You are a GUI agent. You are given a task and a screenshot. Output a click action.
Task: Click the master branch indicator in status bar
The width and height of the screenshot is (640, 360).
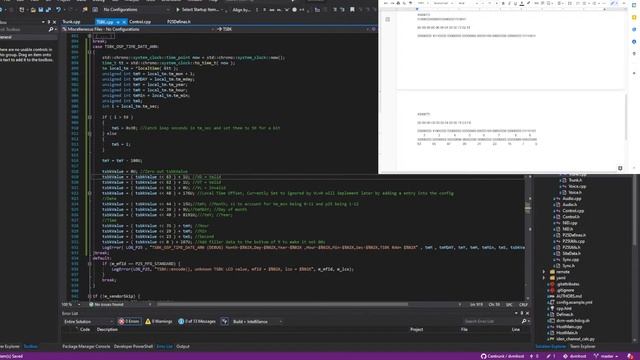pyautogui.click(x=607, y=356)
